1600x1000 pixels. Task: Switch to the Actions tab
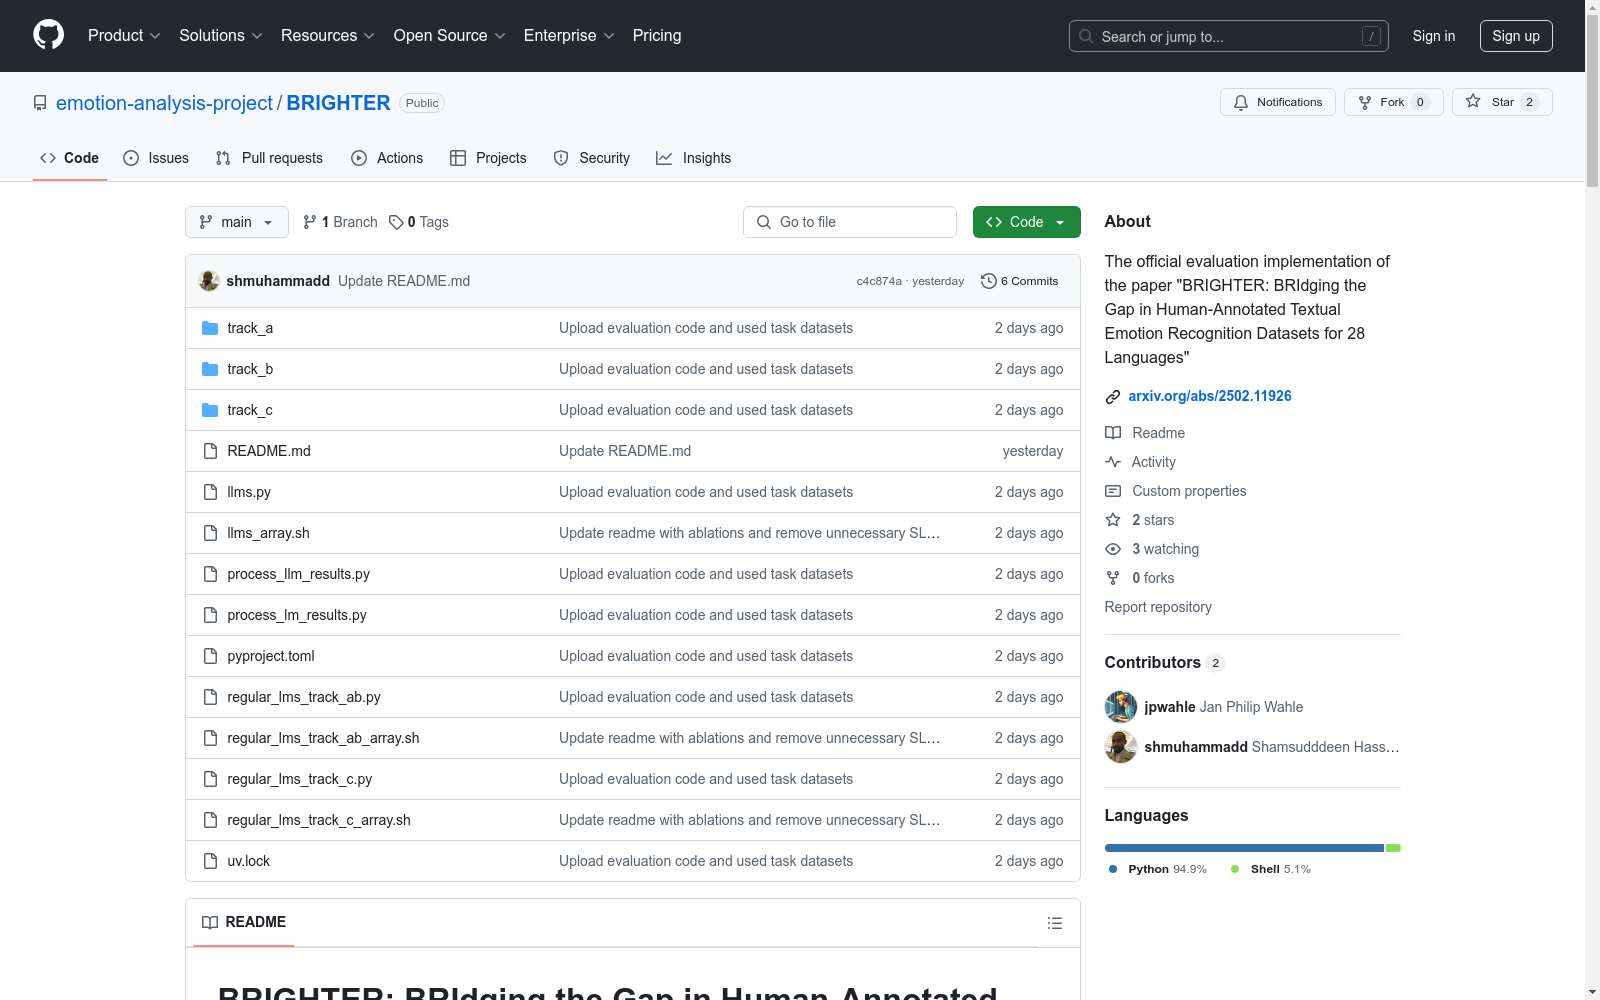pos(387,158)
